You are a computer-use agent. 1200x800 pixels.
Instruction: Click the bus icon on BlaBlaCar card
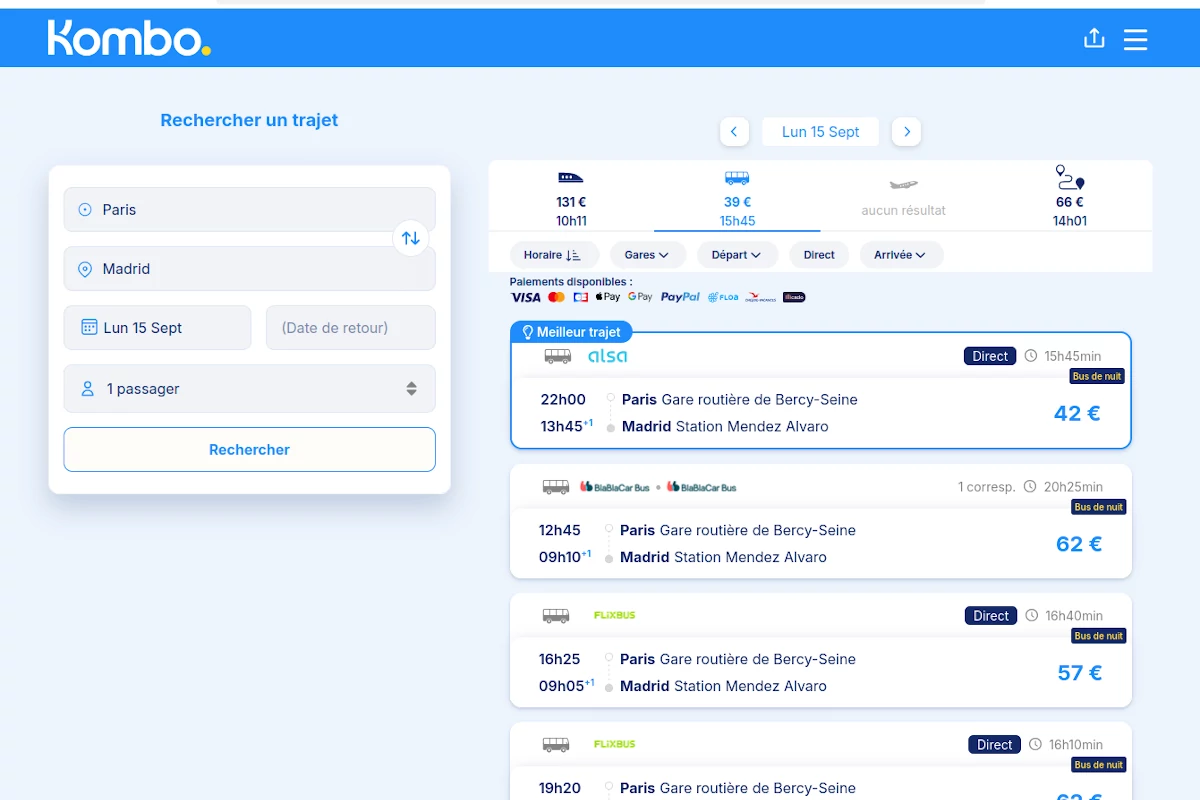click(556, 487)
